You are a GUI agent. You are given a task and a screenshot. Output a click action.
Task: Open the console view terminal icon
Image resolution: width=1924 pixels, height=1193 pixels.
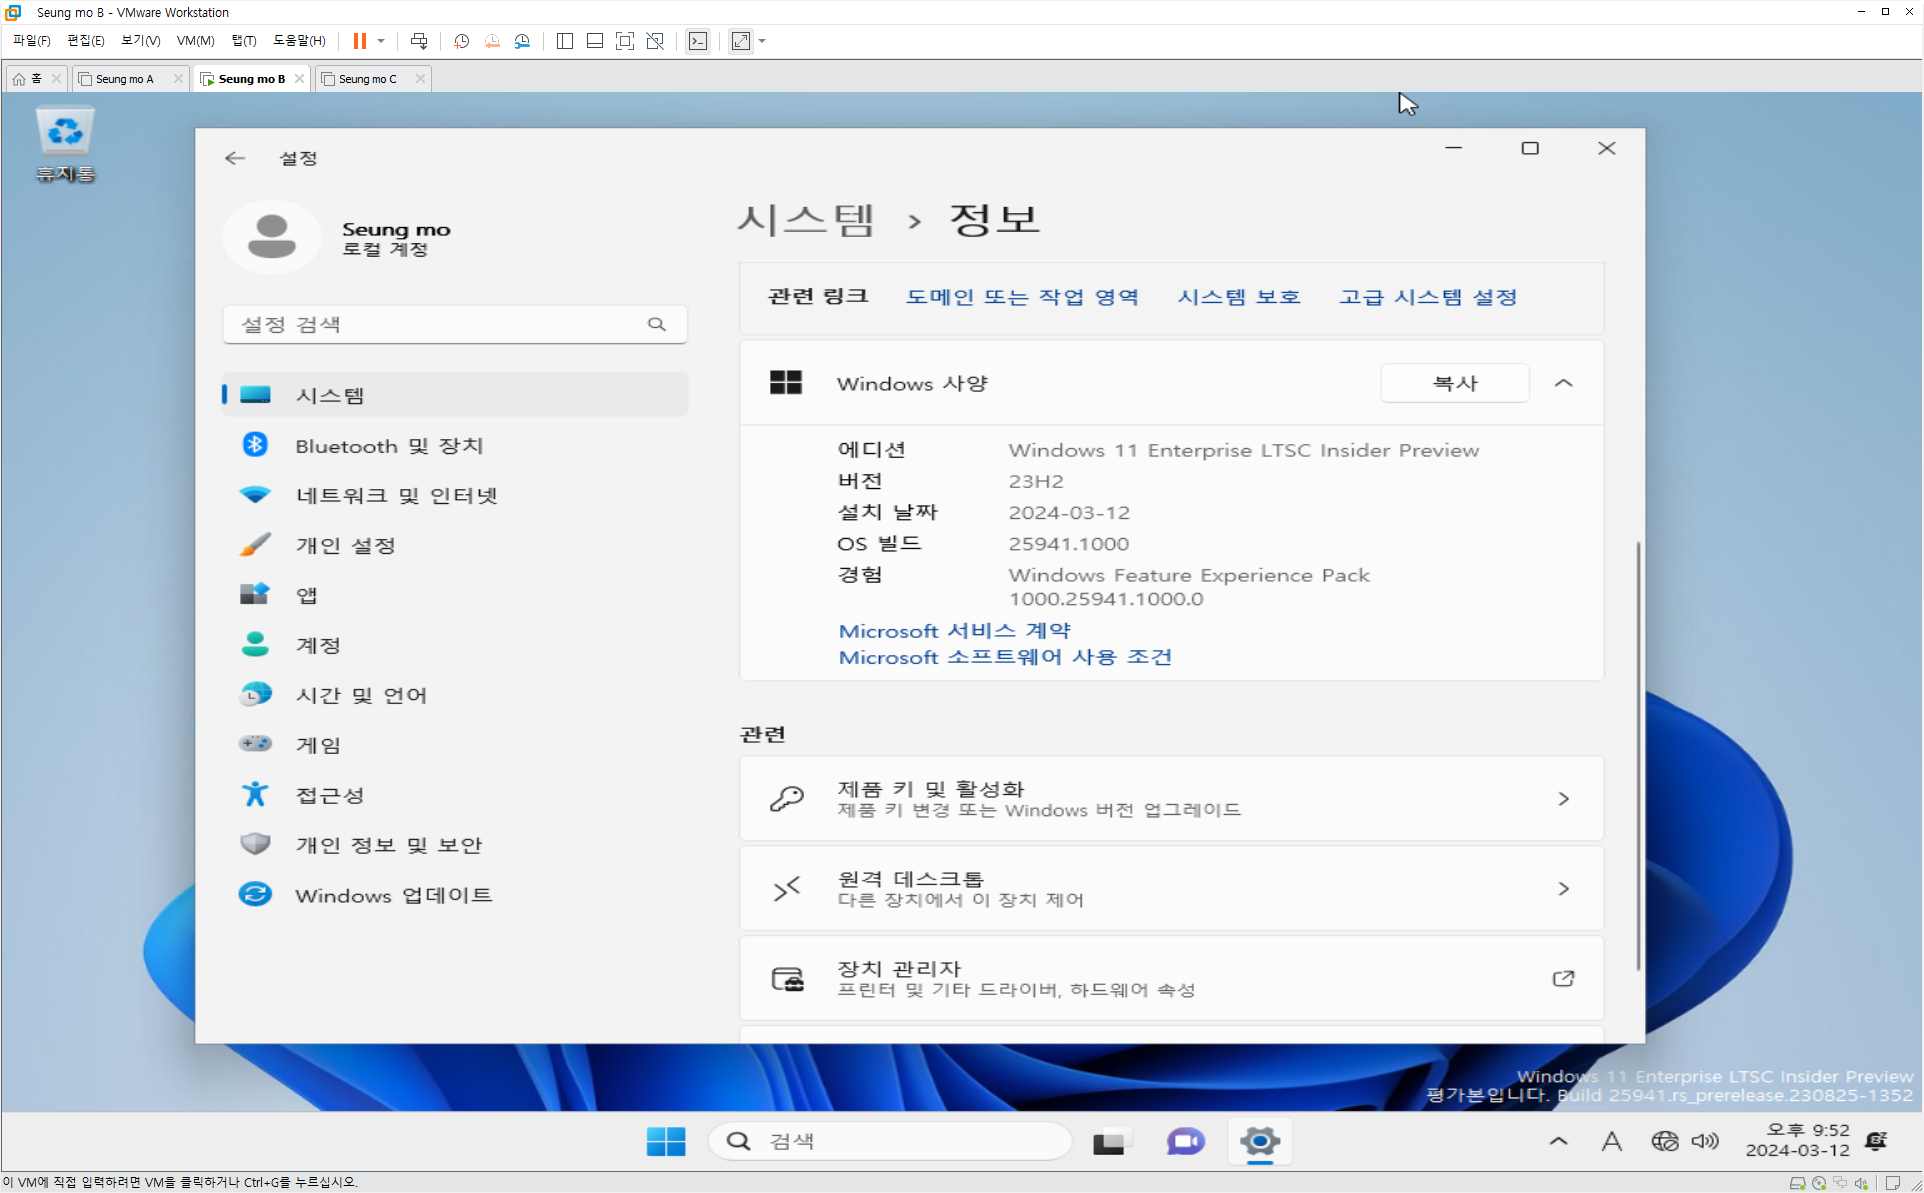click(698, 41)
